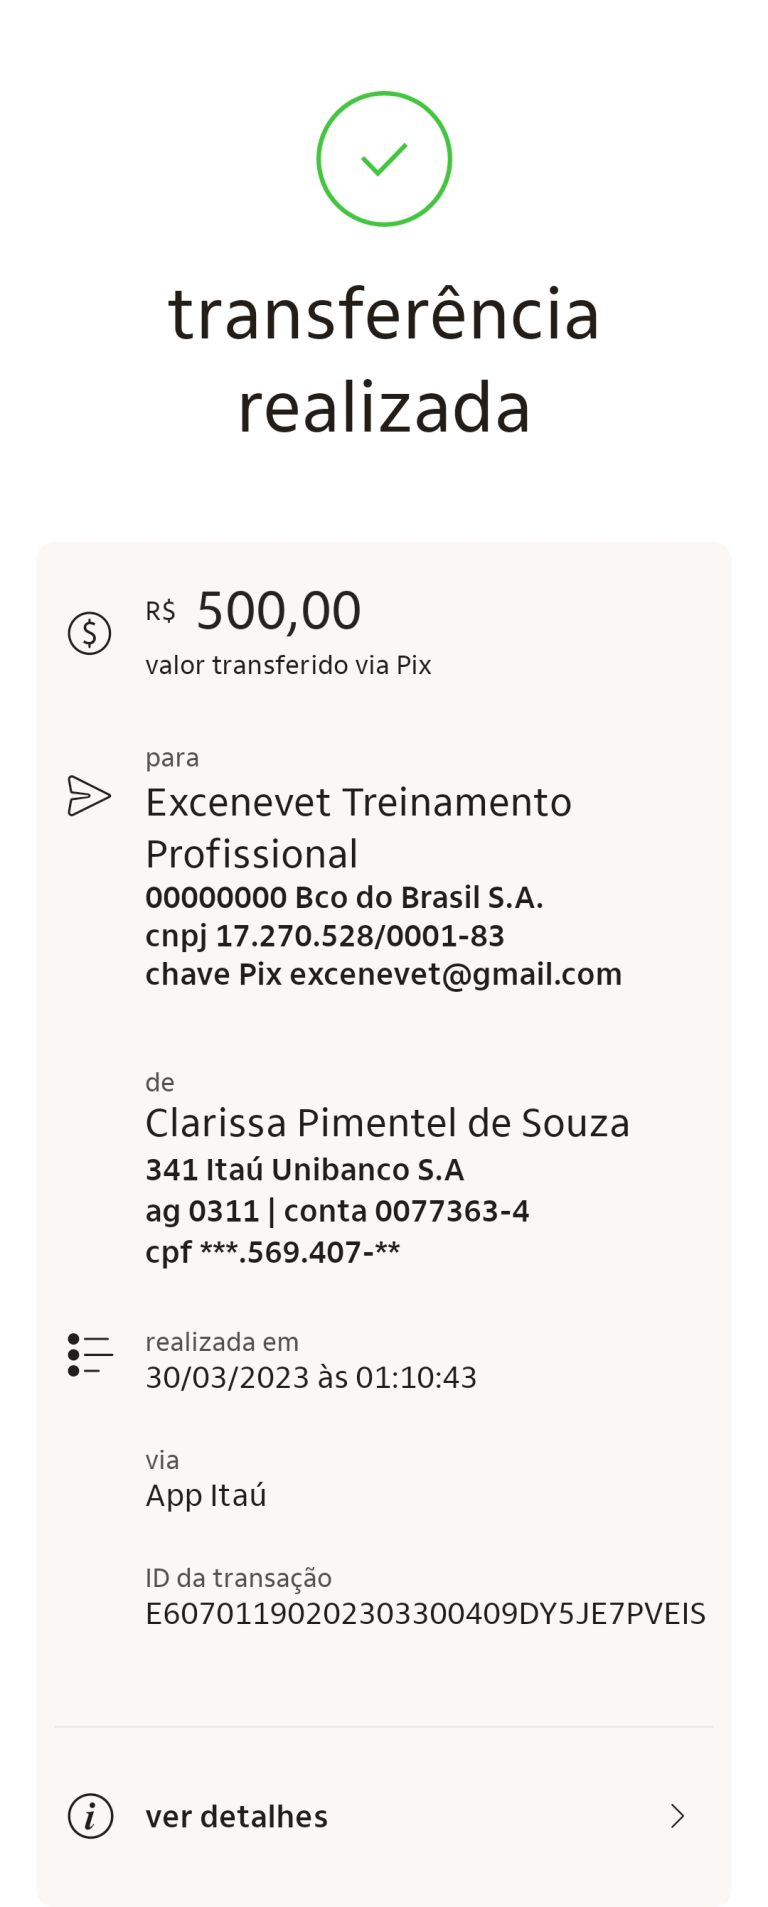Click the App Itaú channel text

point(206,1495)
